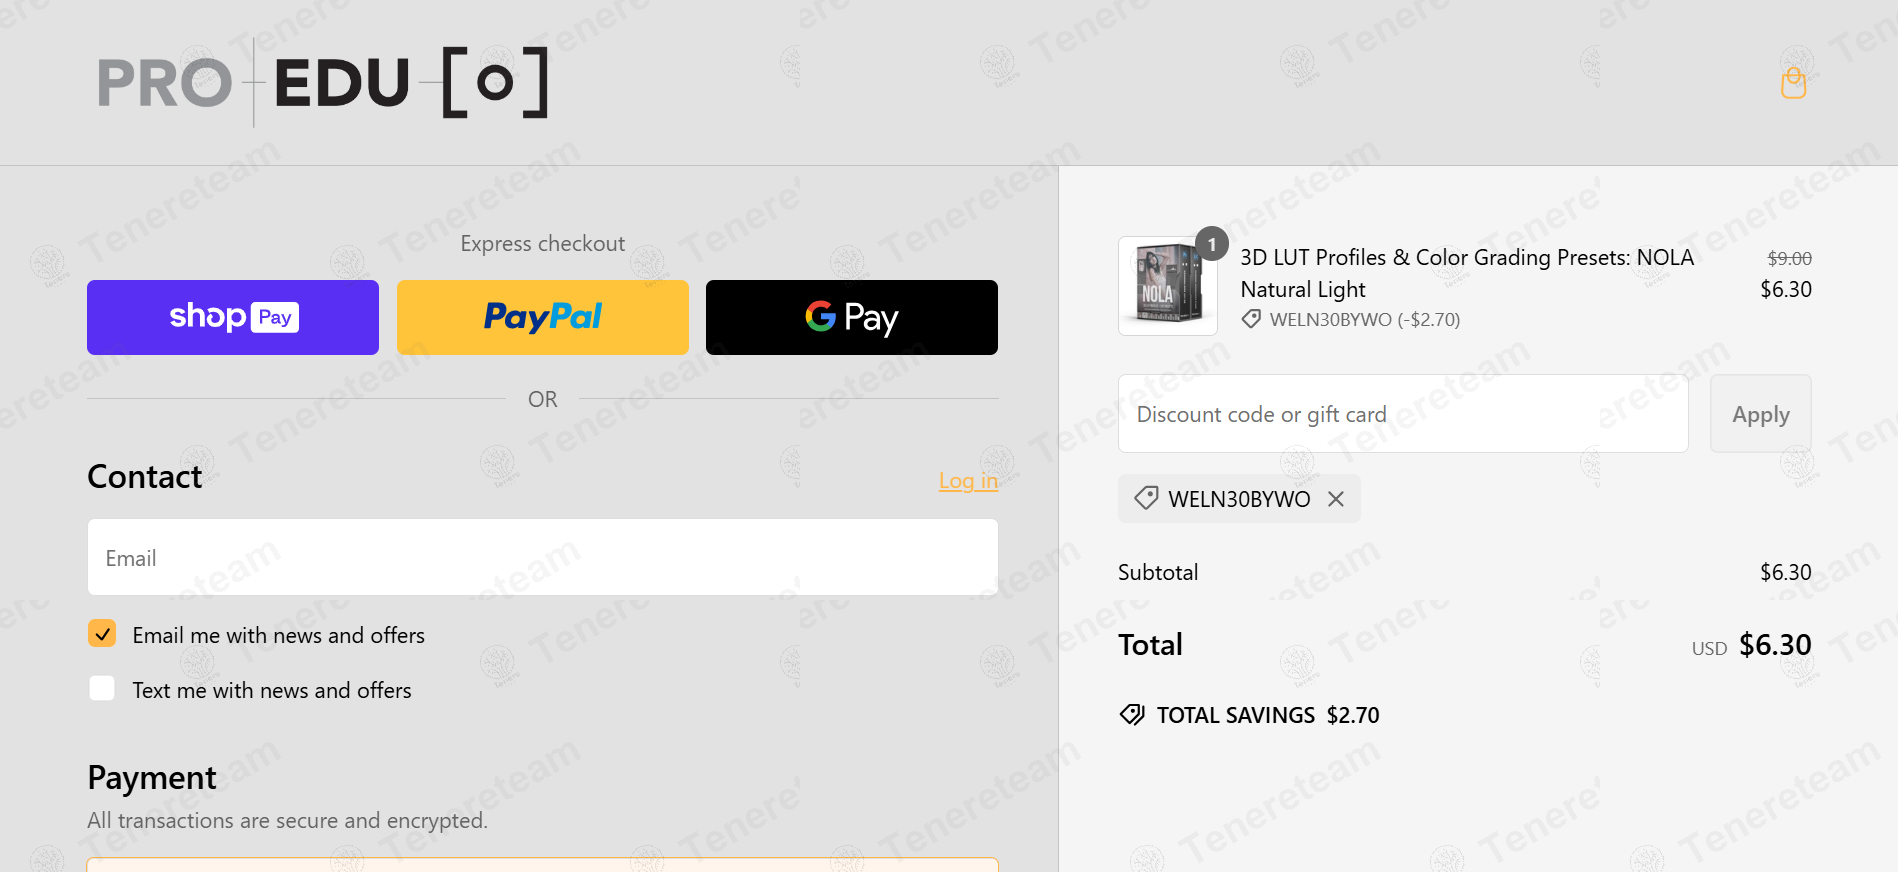Pay with Shop Pay
This screenshot has height=872, width=1898.
point(233,317)
